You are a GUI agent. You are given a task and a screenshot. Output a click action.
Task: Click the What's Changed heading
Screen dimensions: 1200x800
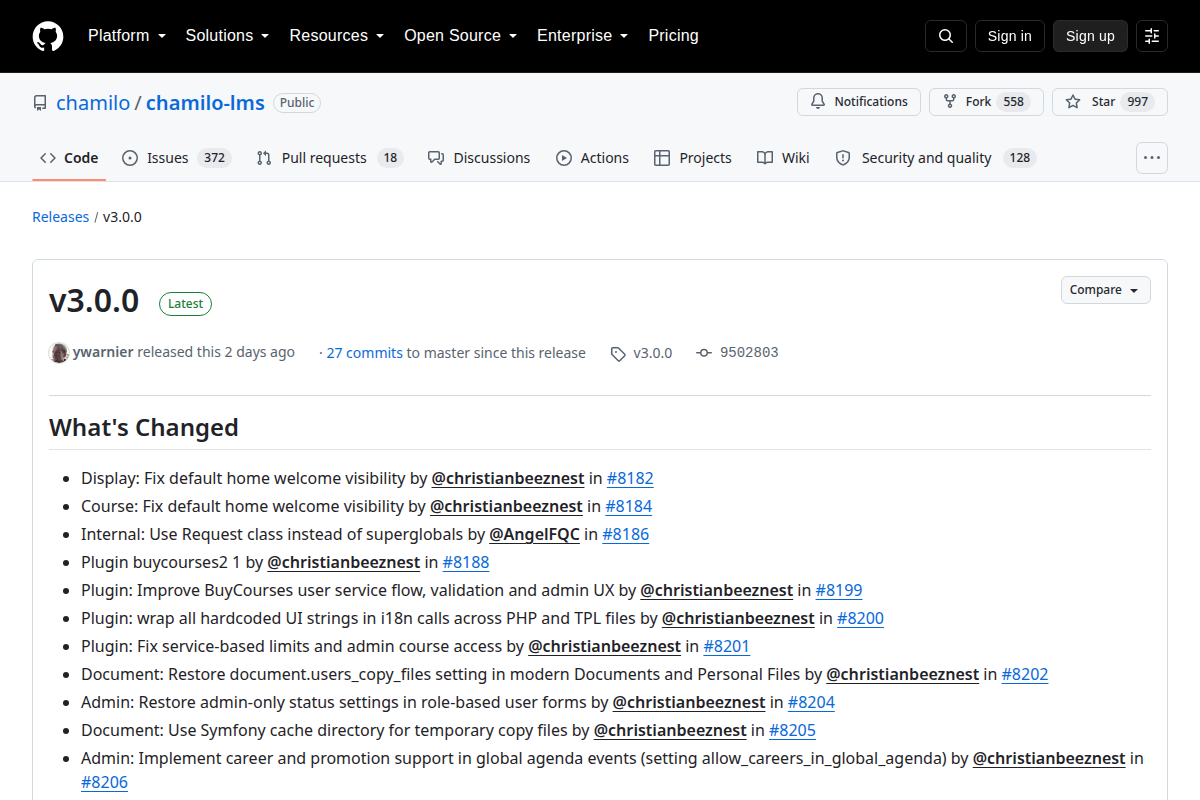point(144,427)
